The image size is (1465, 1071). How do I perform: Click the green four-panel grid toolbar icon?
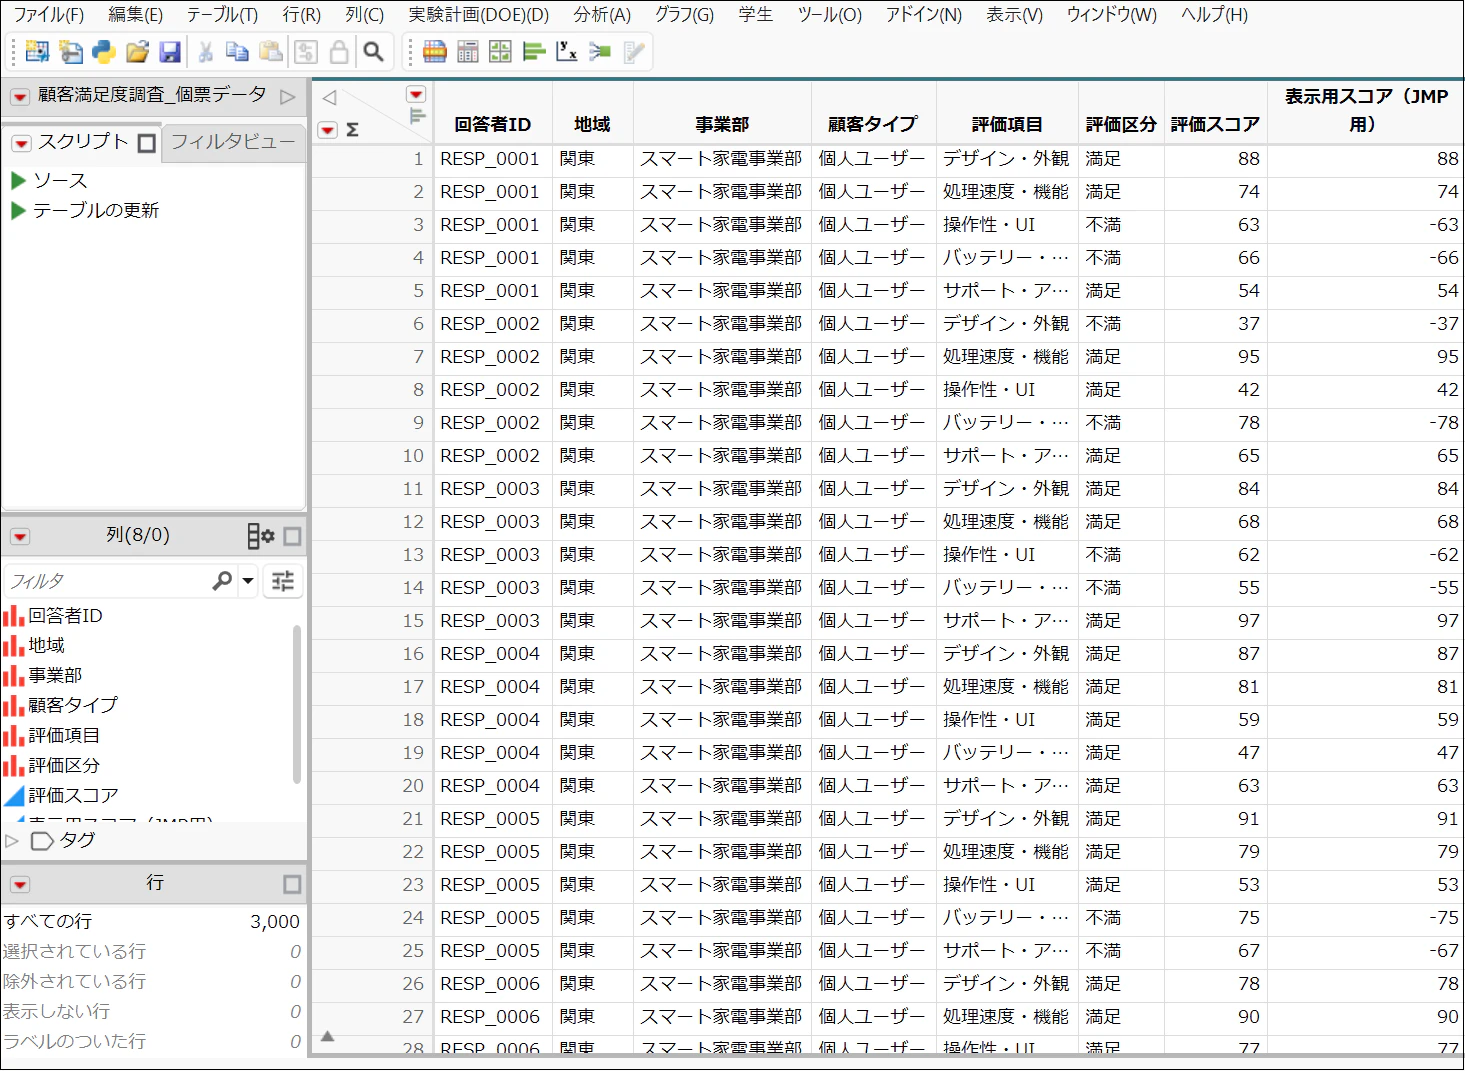pyautogui.click(x=500, y=52)
